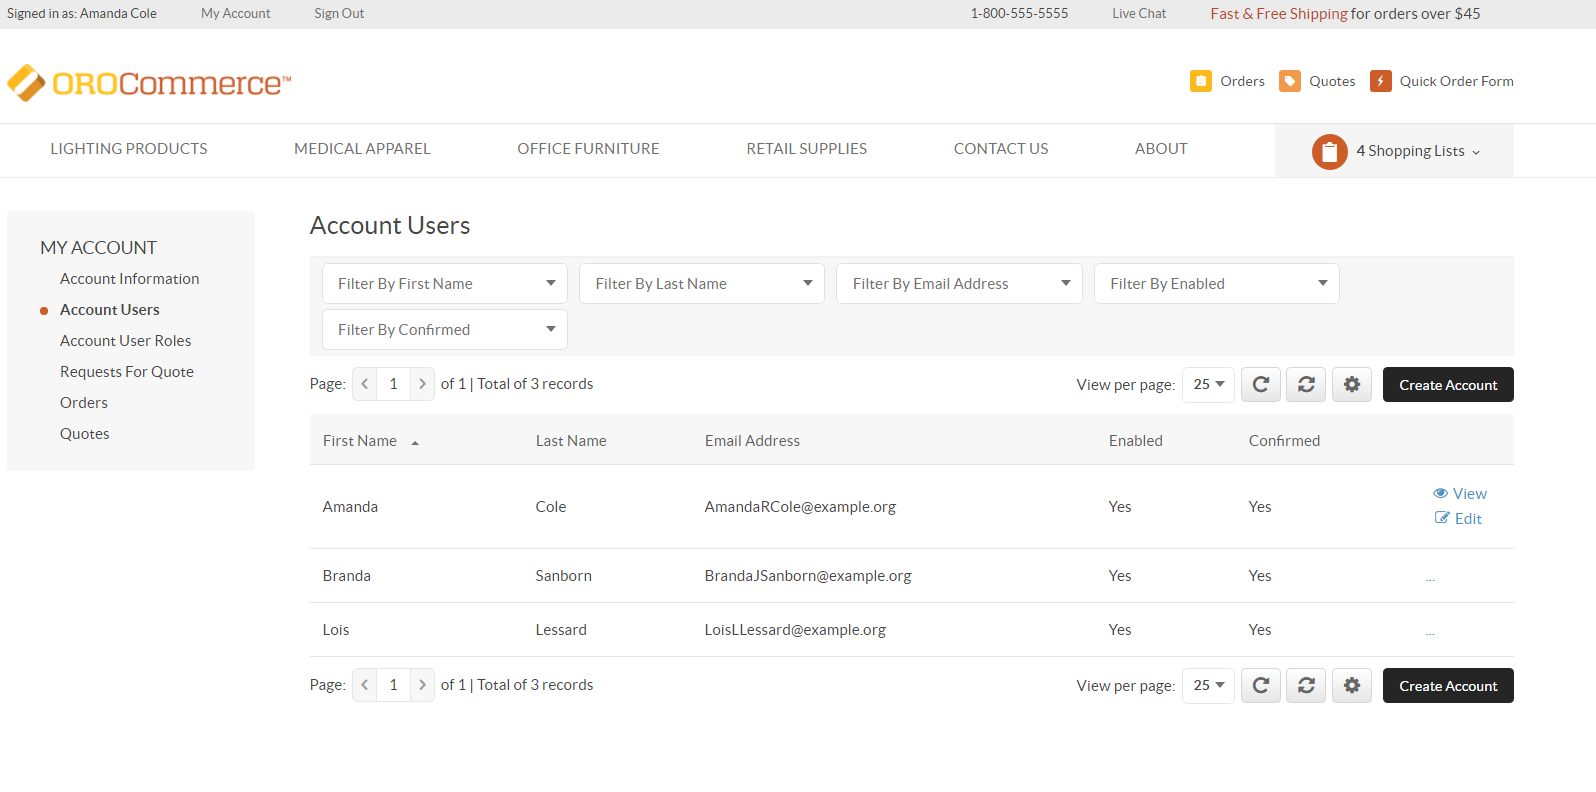Open the Orders icon in header
The image size is (1596, 792).
coord(1201,81)
